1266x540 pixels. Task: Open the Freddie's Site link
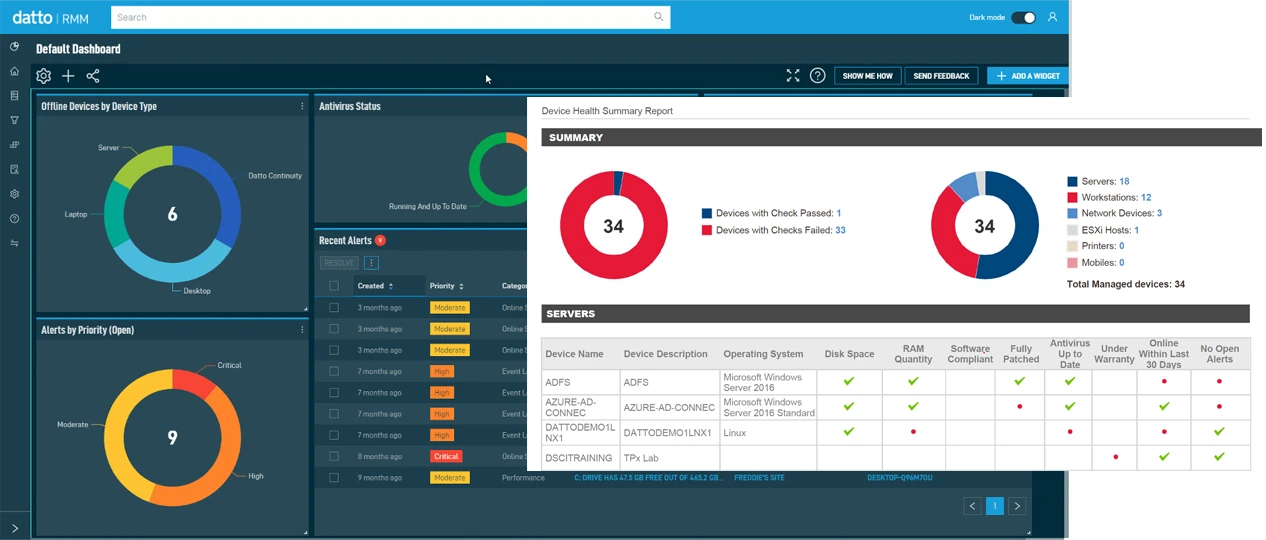click(761, 478)
